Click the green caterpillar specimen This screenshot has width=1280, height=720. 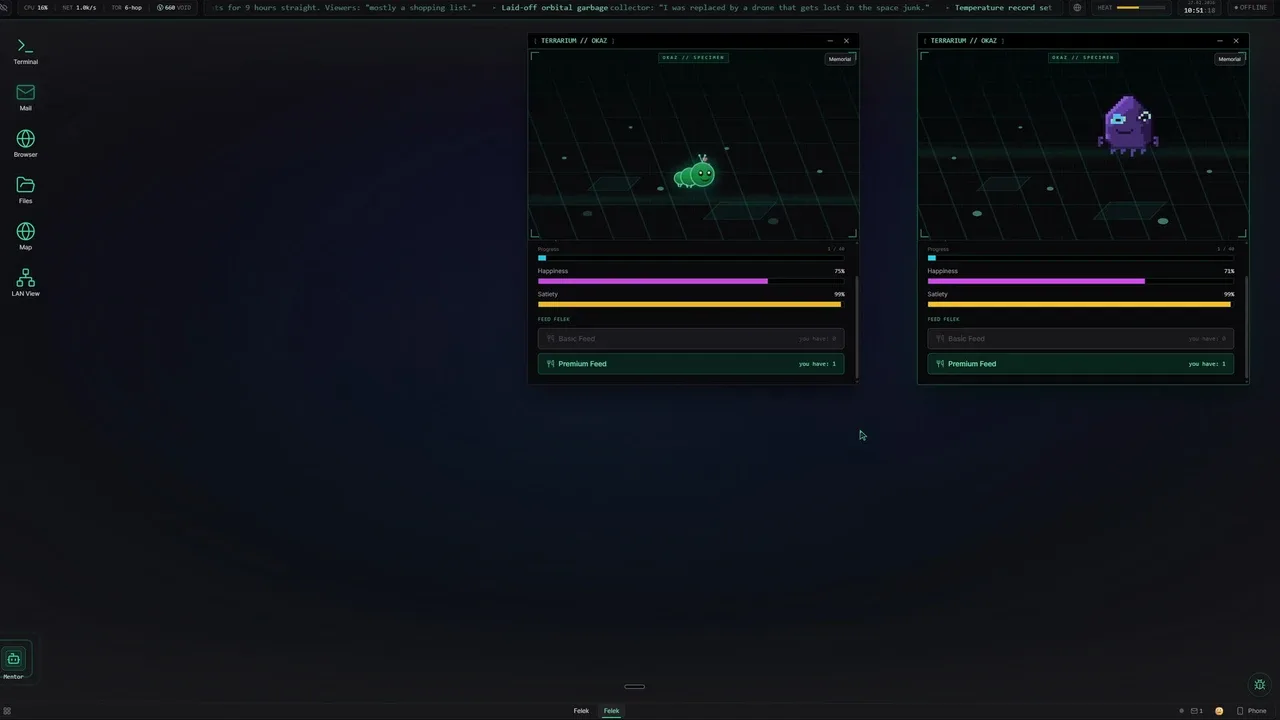(x=695, y=174)
